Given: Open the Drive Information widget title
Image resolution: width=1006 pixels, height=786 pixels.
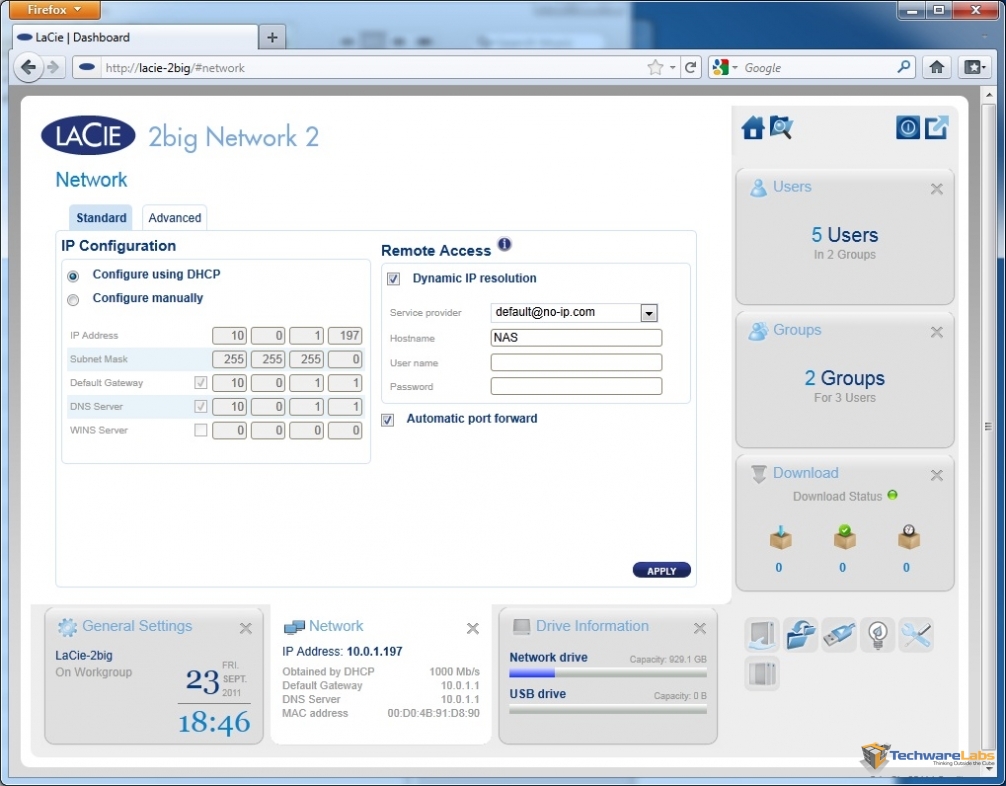Looking at the screenshot, I should pyautogui.click(x=592, y=626).
